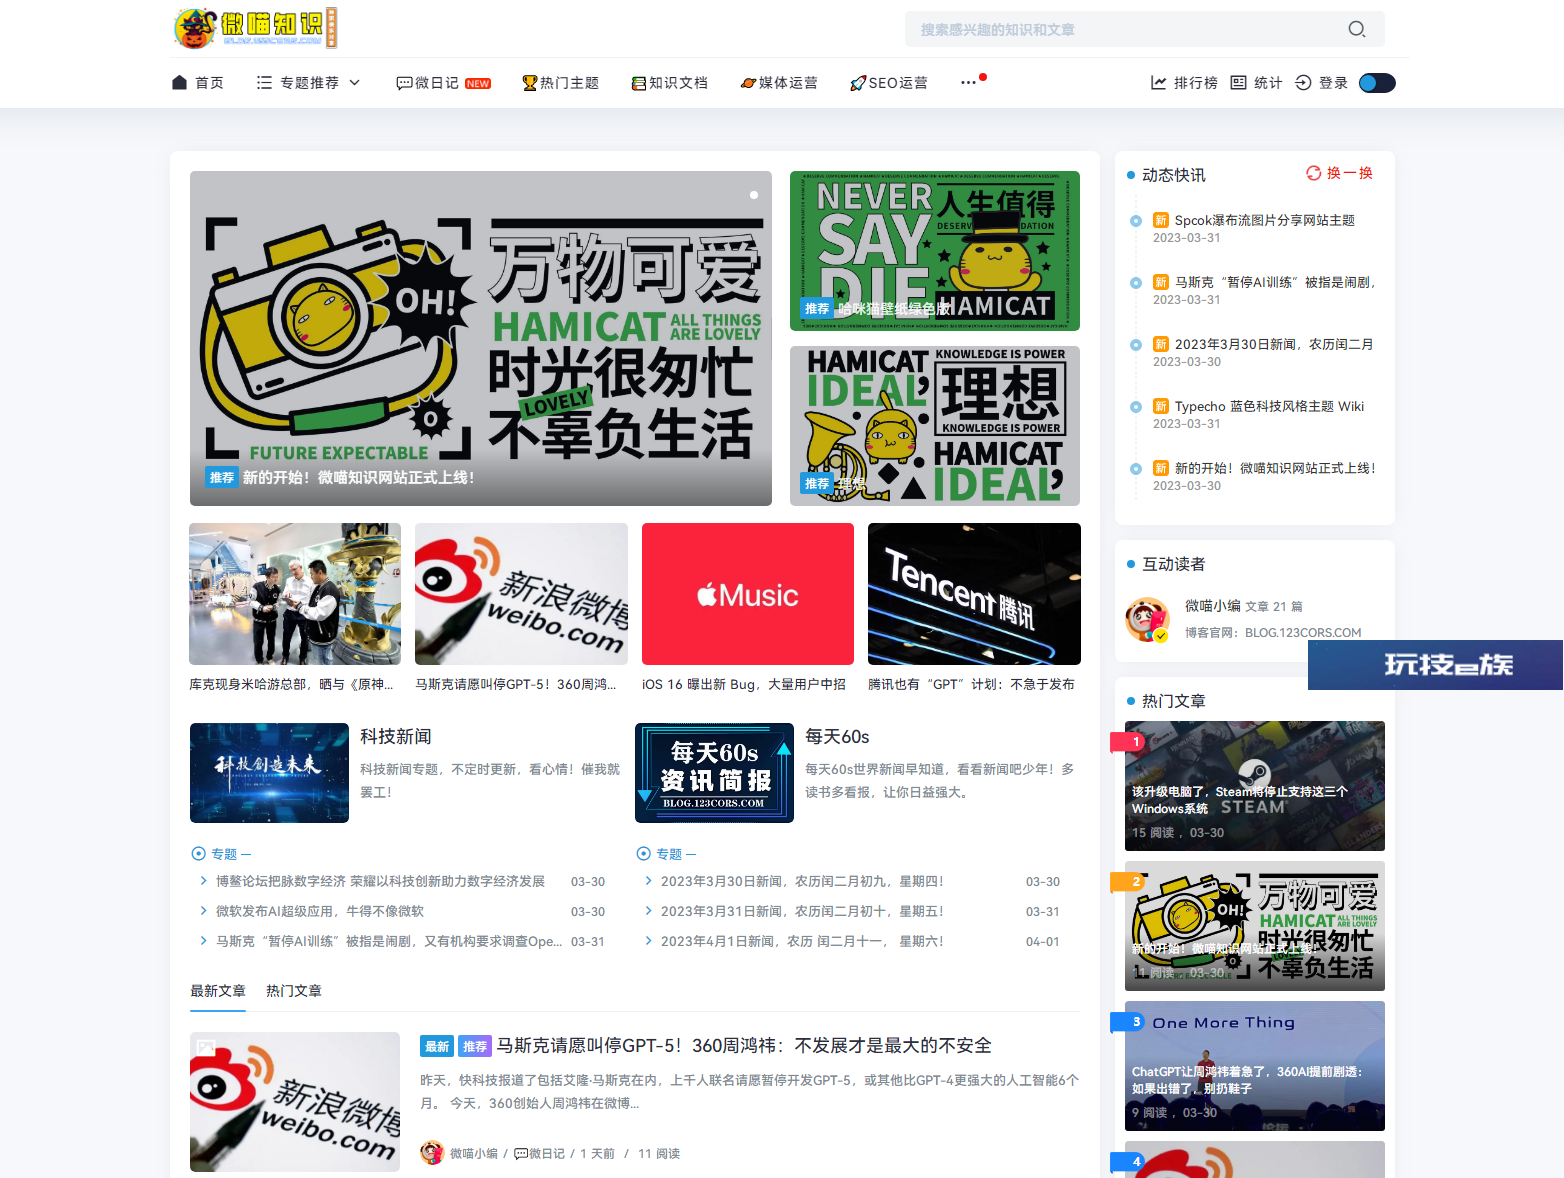Screen dimensions: 1564x1178
Task: Click the carousel slide indicator dot
Action: coord(754,195)
